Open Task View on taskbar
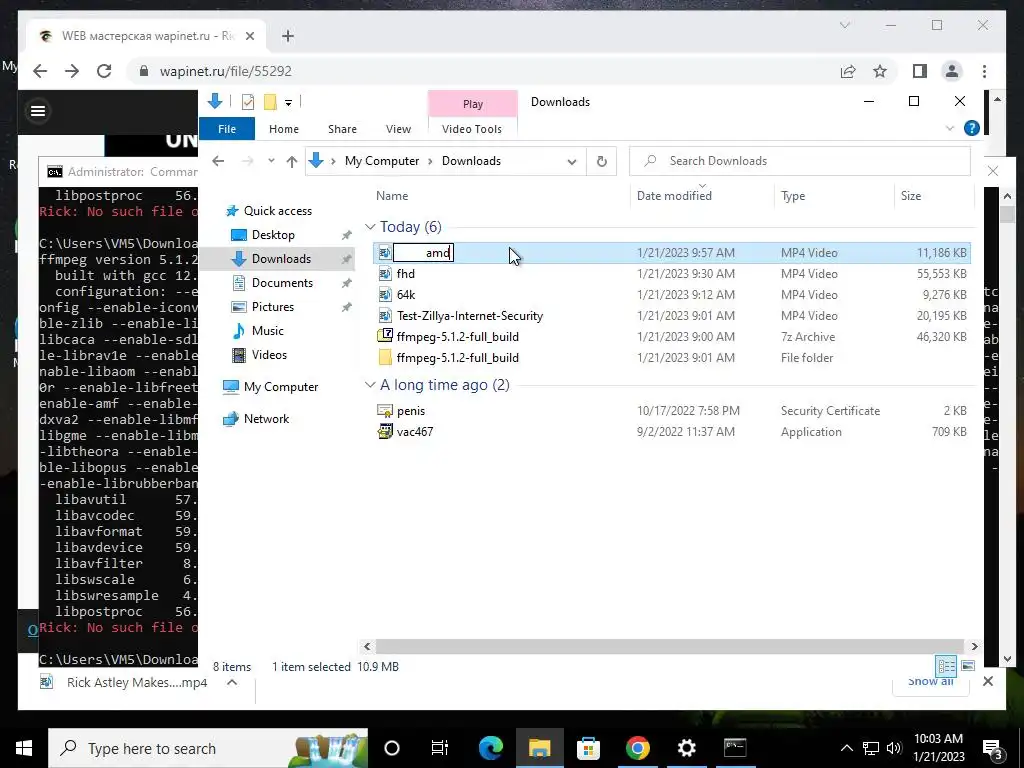Viewport: 1024px width, 768px height. point(440,748)
